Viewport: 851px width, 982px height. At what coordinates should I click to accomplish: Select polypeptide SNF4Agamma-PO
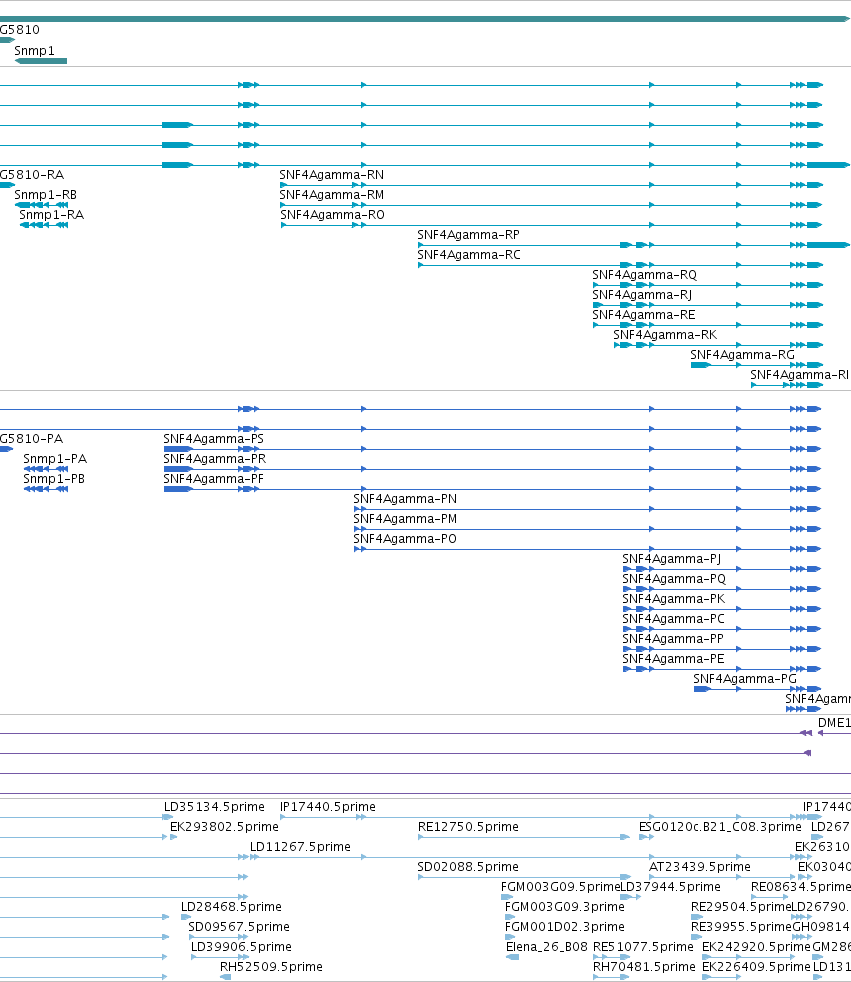click(x=405, y=539)
